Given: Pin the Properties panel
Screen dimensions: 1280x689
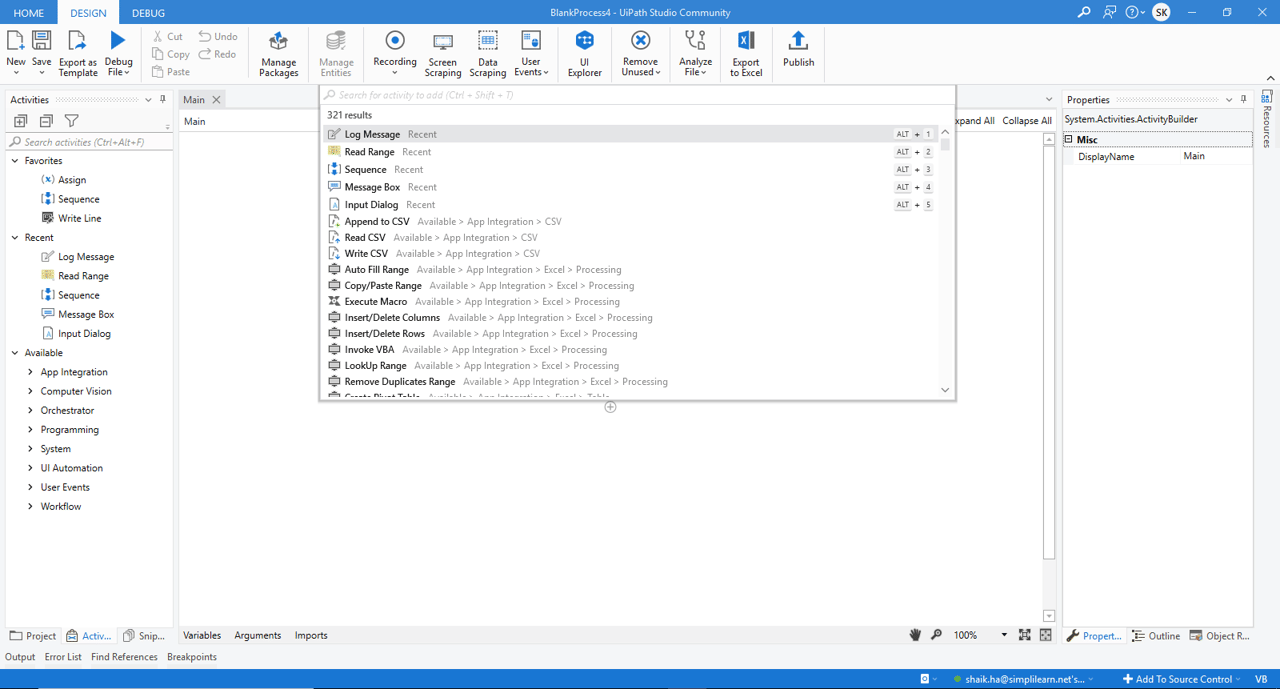Looking at the screenshot, I should pos(1244,100).
